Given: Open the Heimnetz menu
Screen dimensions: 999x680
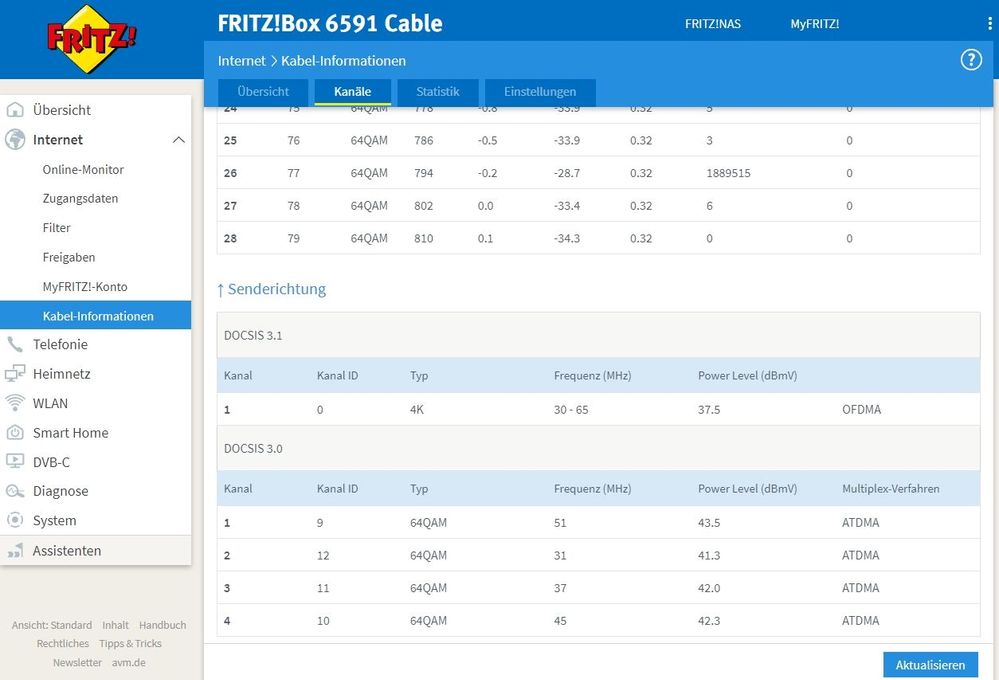Looking at the screenshot, I should point(62,374).
